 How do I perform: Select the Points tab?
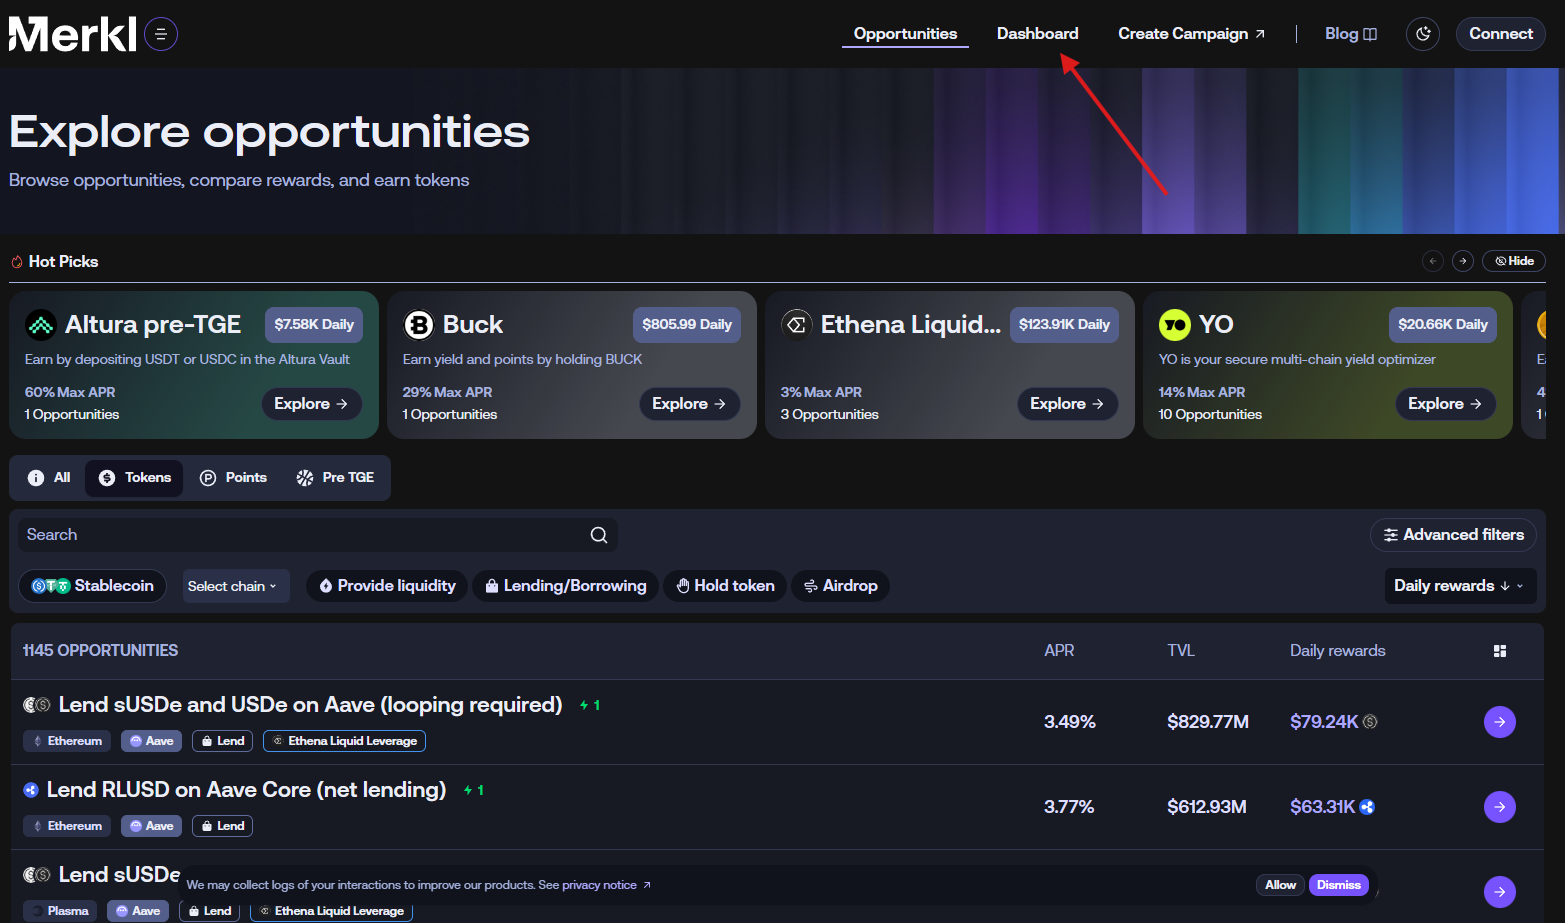click(234, 478)
